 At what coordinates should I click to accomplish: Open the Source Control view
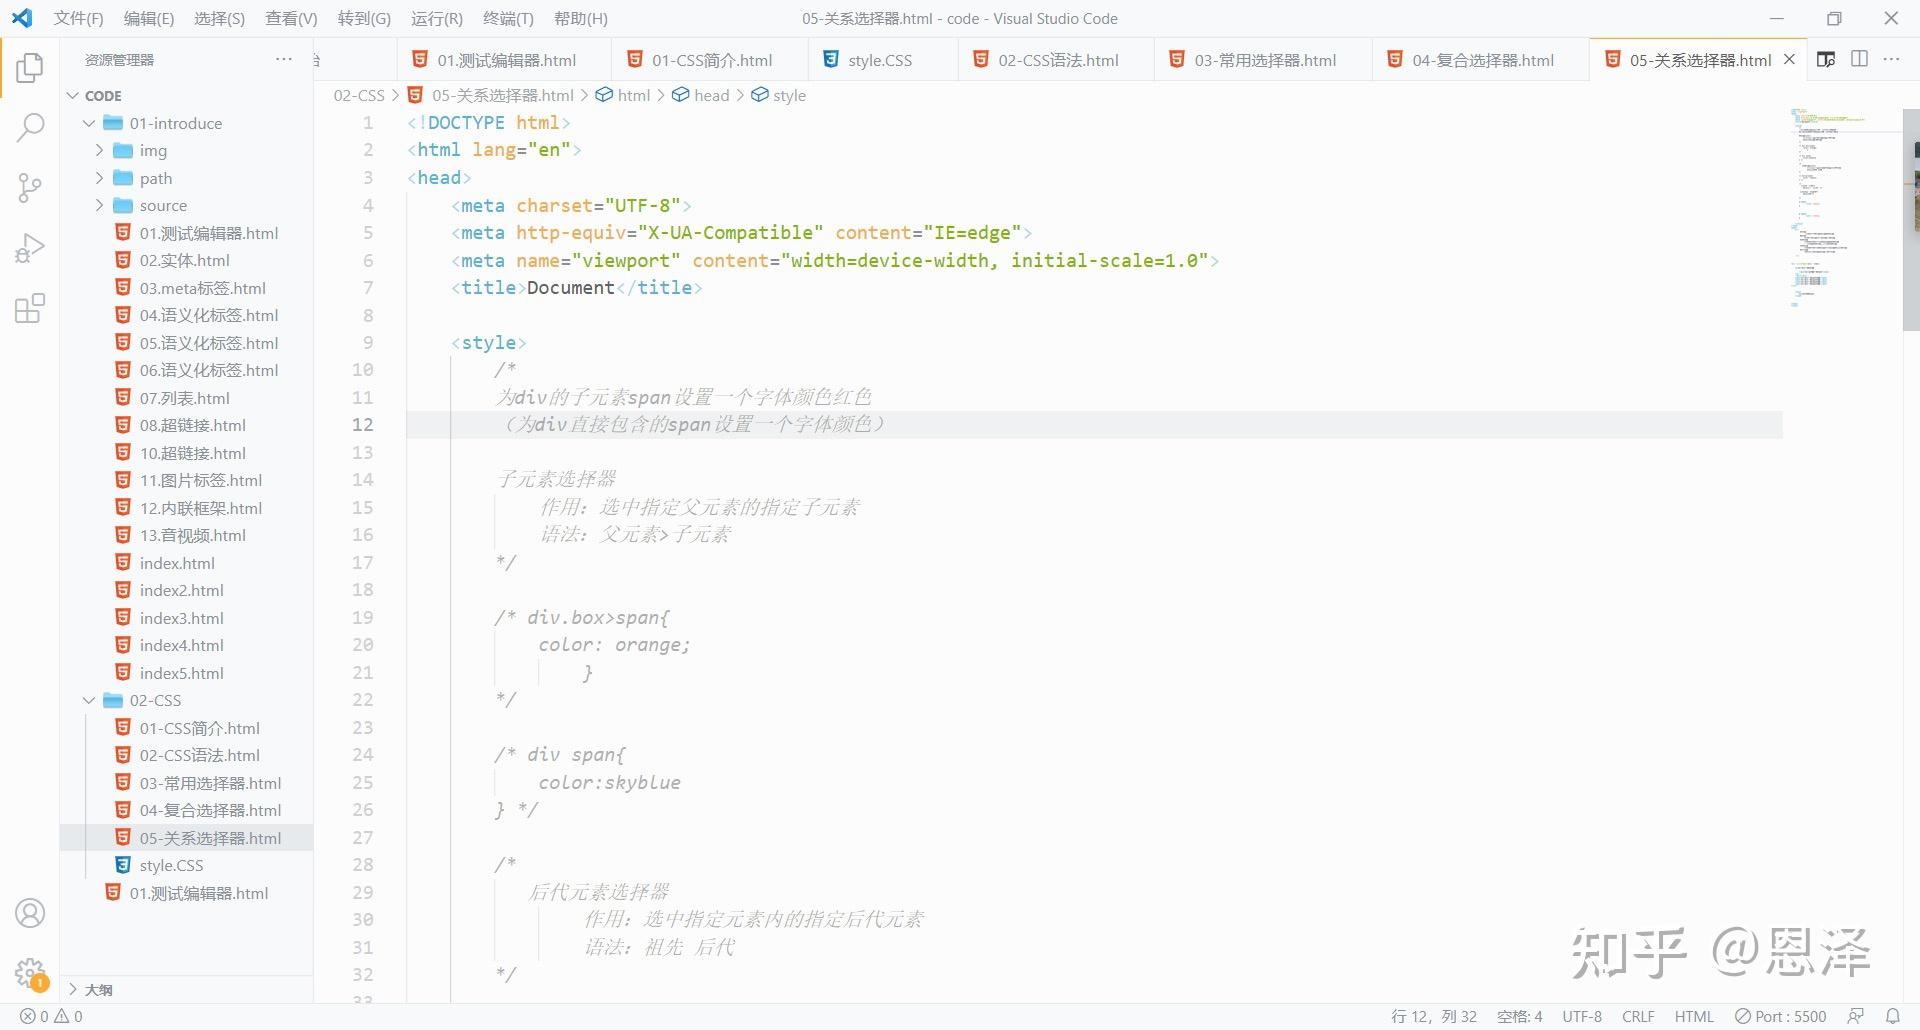pyautogui.click(x=30, y=188)
